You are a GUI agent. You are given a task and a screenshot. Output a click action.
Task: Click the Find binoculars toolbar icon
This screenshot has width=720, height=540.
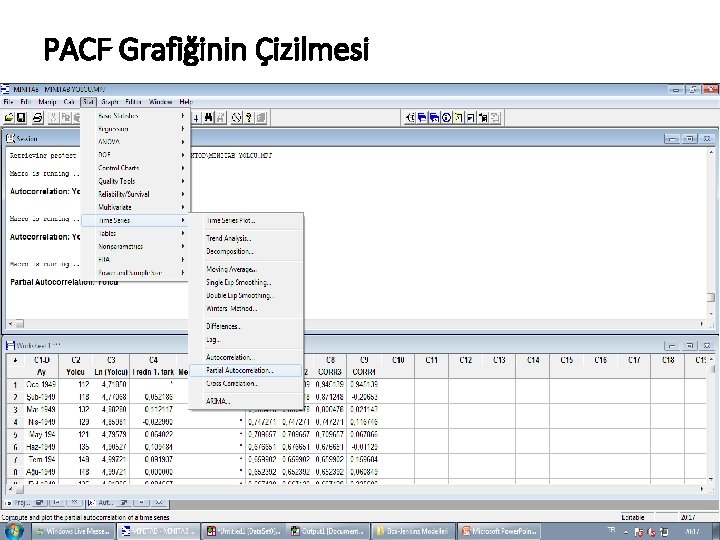[208, 118]
